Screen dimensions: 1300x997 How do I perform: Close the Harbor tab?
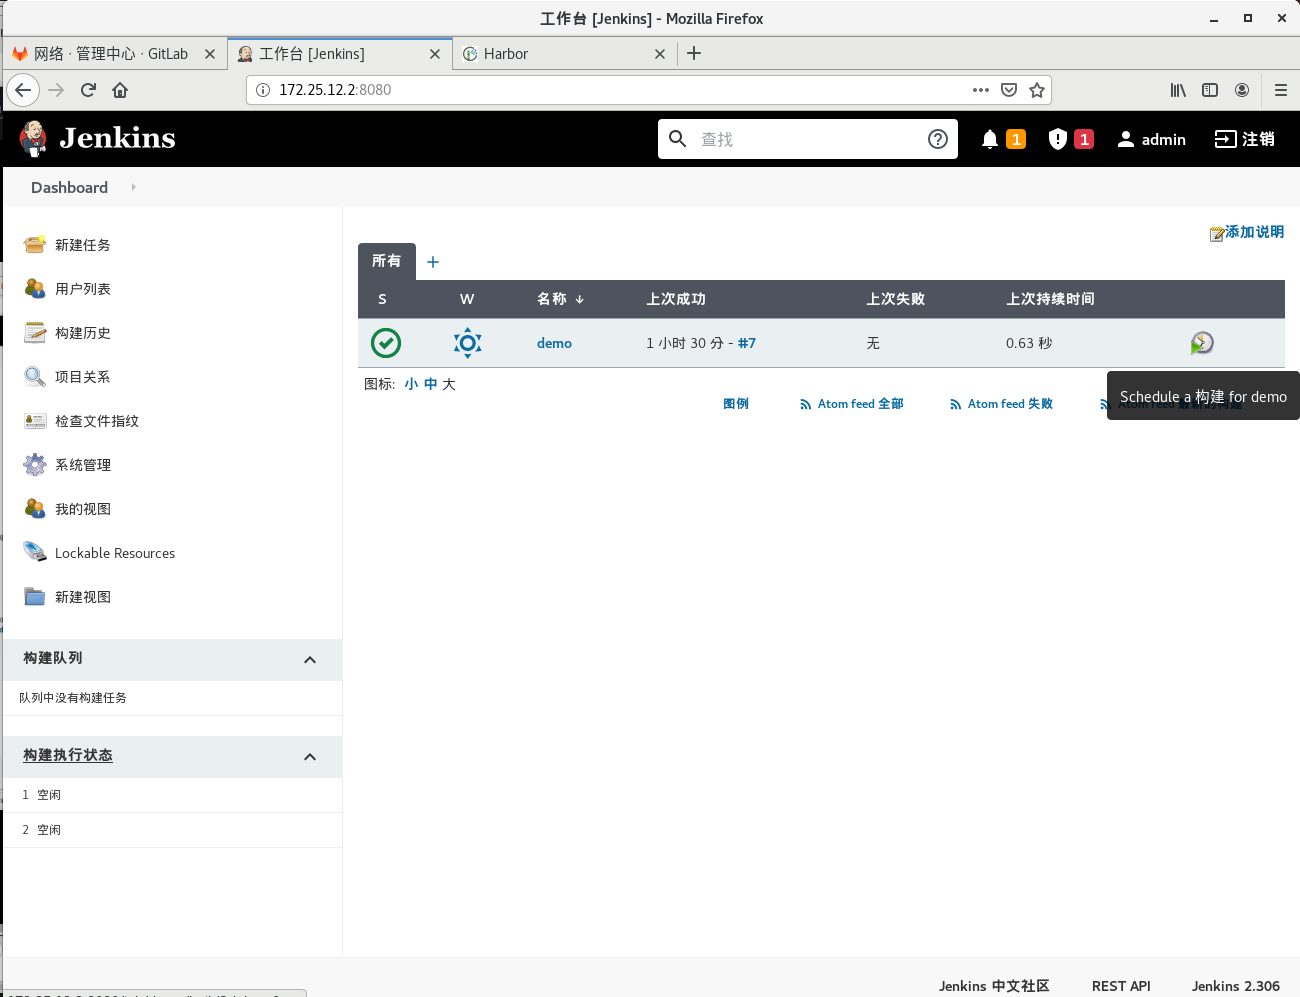660,54
